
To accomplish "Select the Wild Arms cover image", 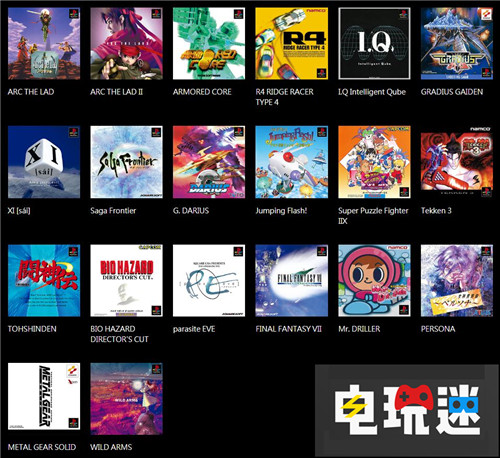I will pos(126,399).
